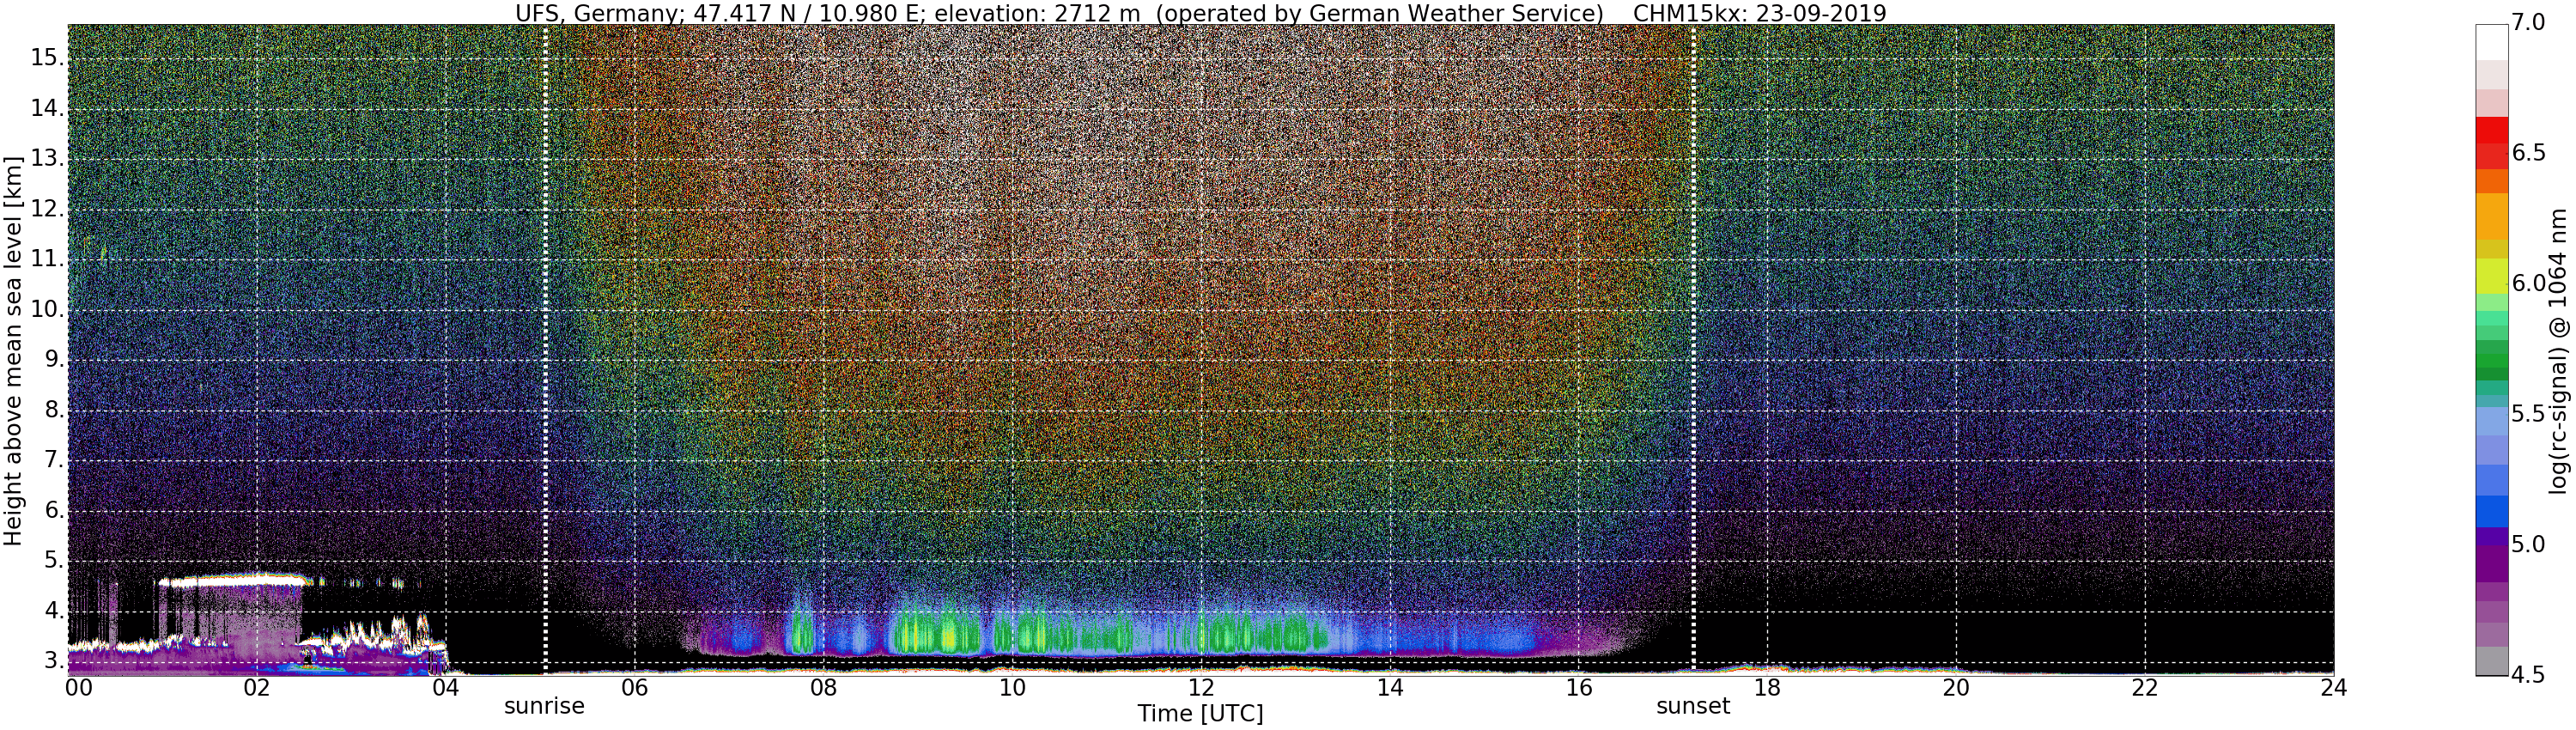
Task: Click the height axis tick label '11.'
Action: (x=46, y=260)
